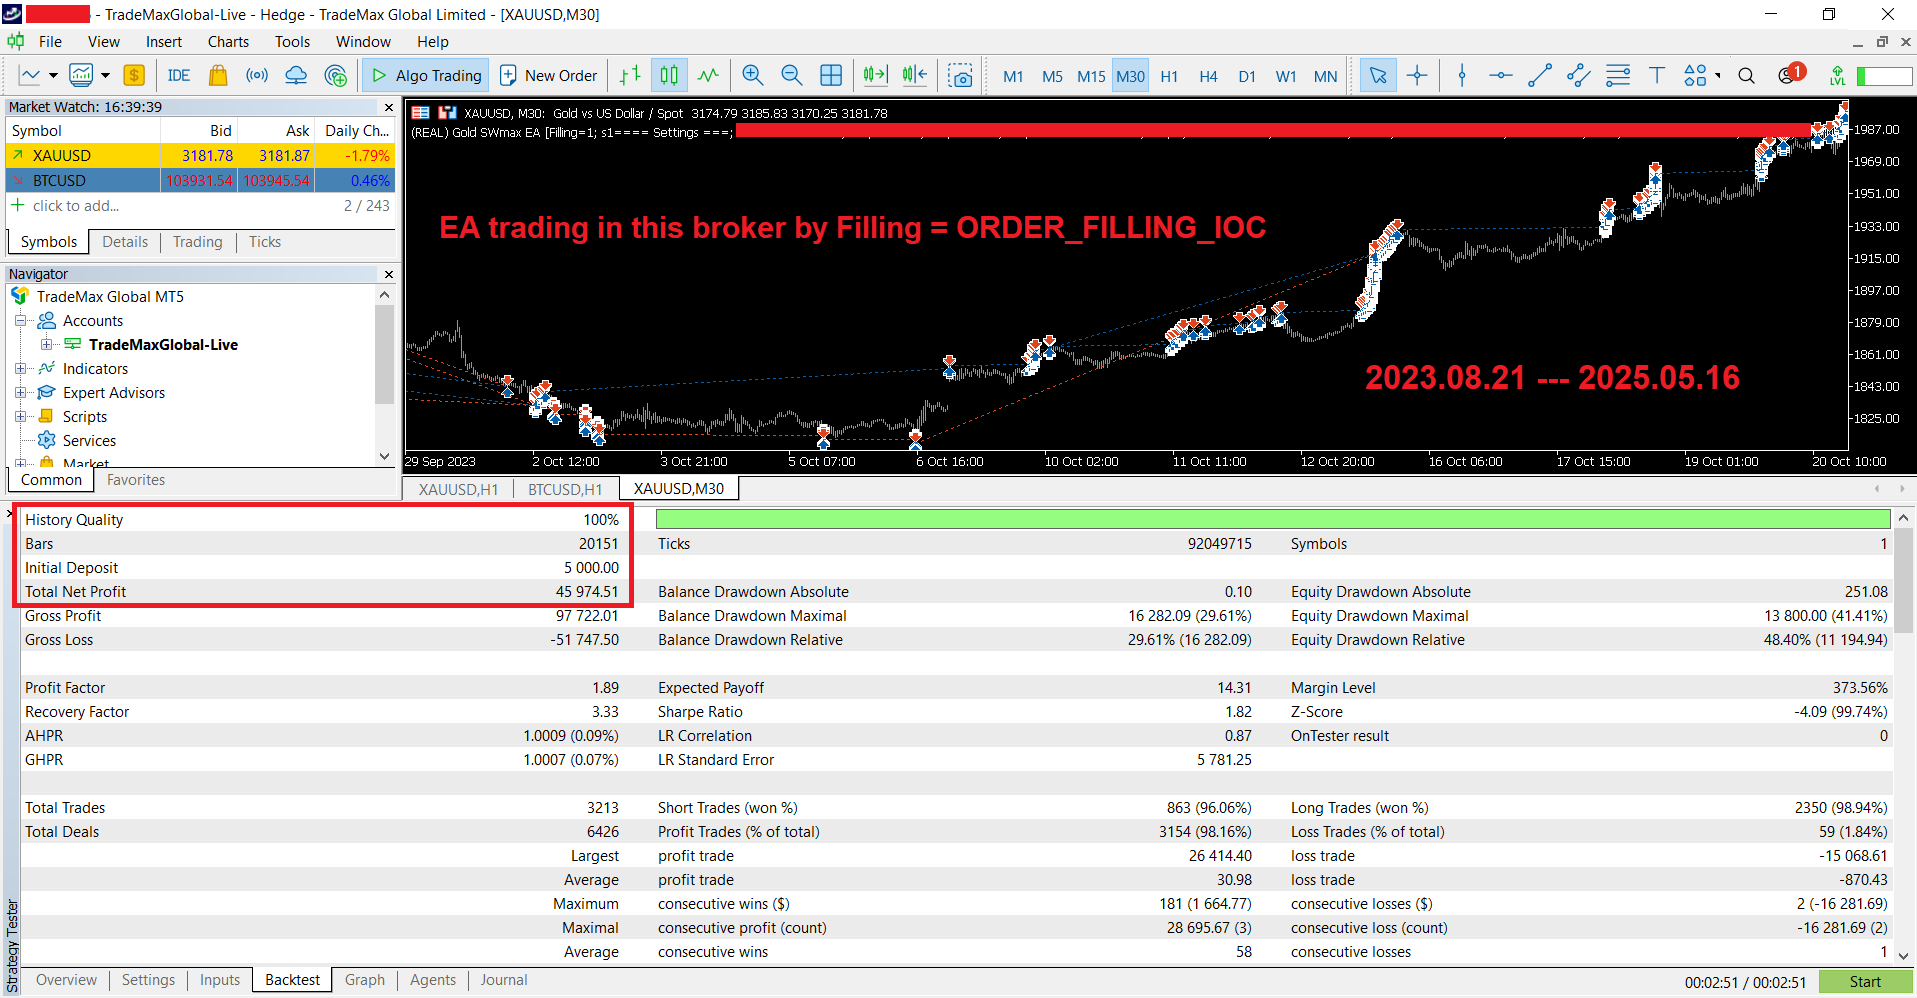Viewport: 1917px width, 998px height.
Task: Select the cursor arrow tool
Action: tap(1378, 75)
